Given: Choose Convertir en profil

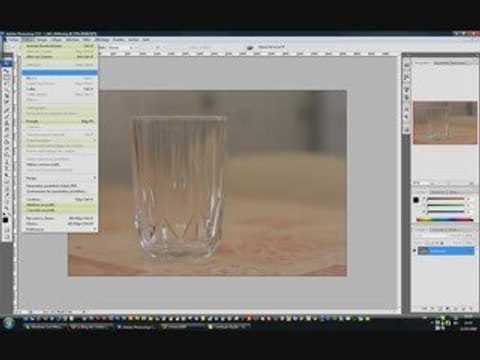Looking at the screenshot, I should coord(60,210).
